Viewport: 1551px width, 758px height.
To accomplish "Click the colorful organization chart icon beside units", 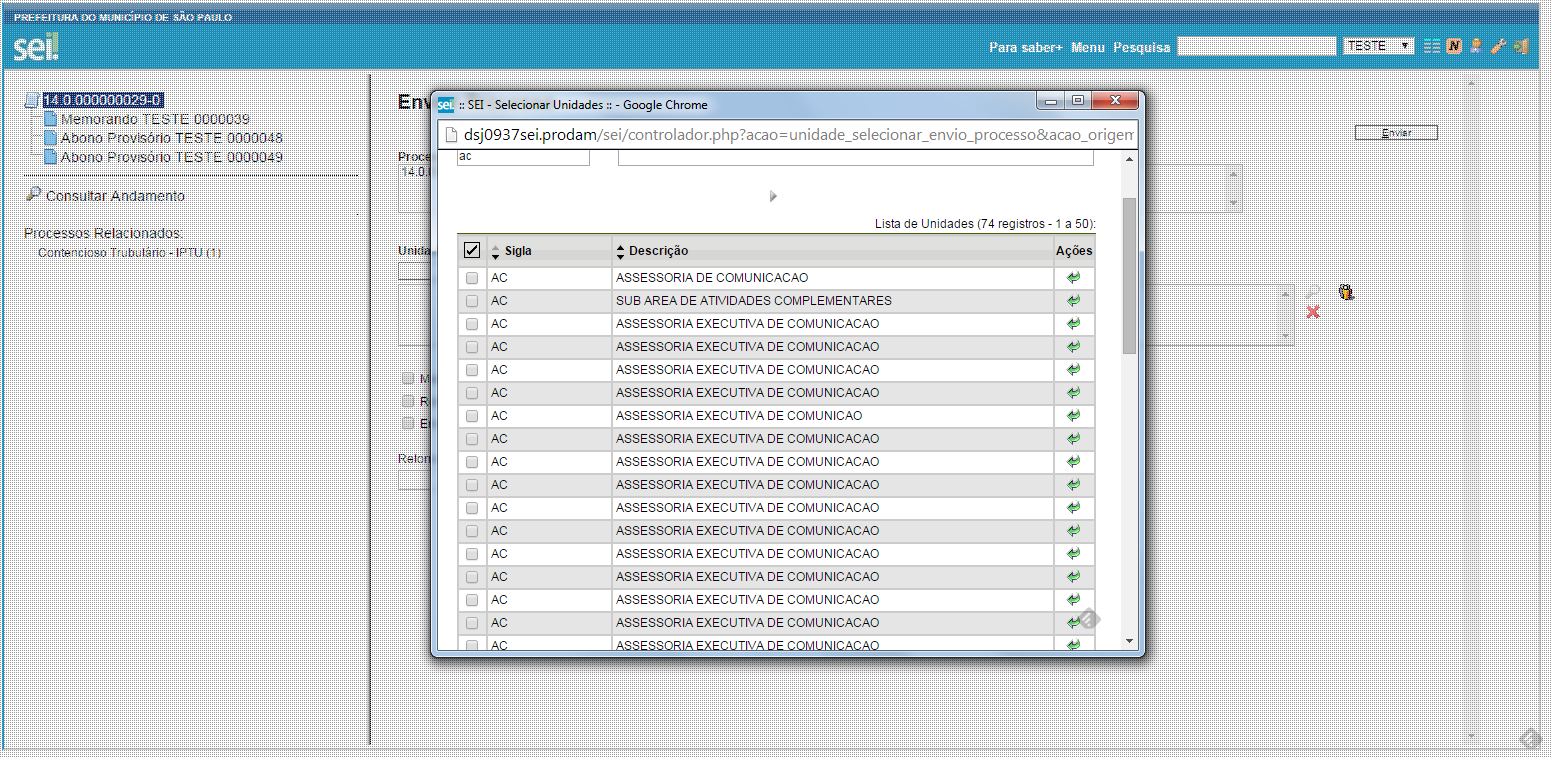I will point(1347,292).
